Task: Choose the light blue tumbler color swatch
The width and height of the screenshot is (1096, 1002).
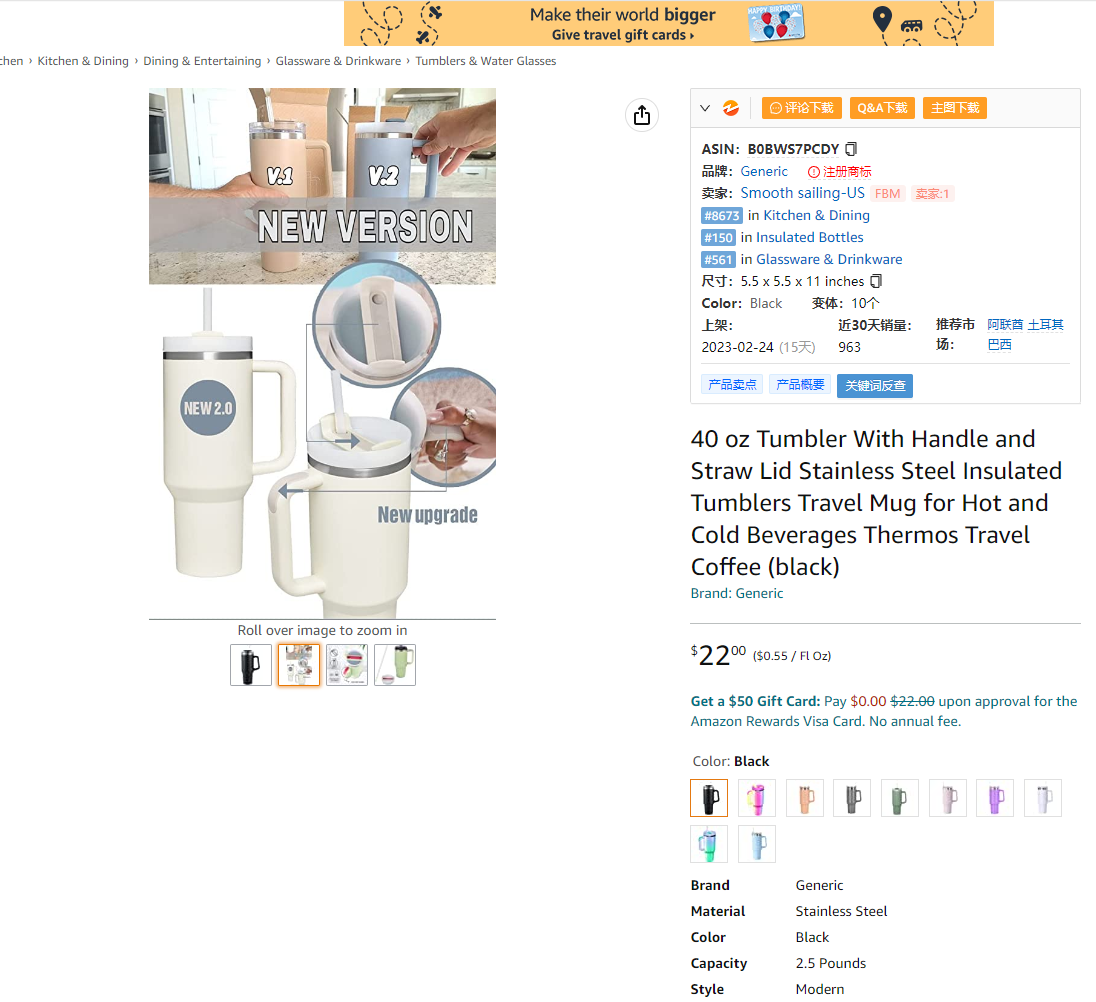Action: click(x=756, y=844)
